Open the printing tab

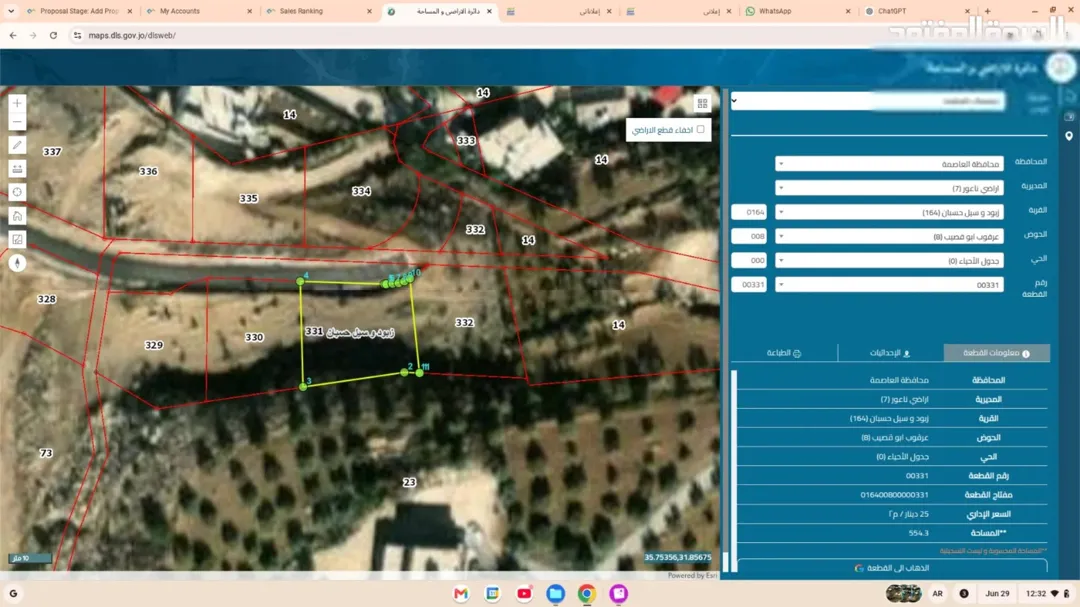point(784,353)
